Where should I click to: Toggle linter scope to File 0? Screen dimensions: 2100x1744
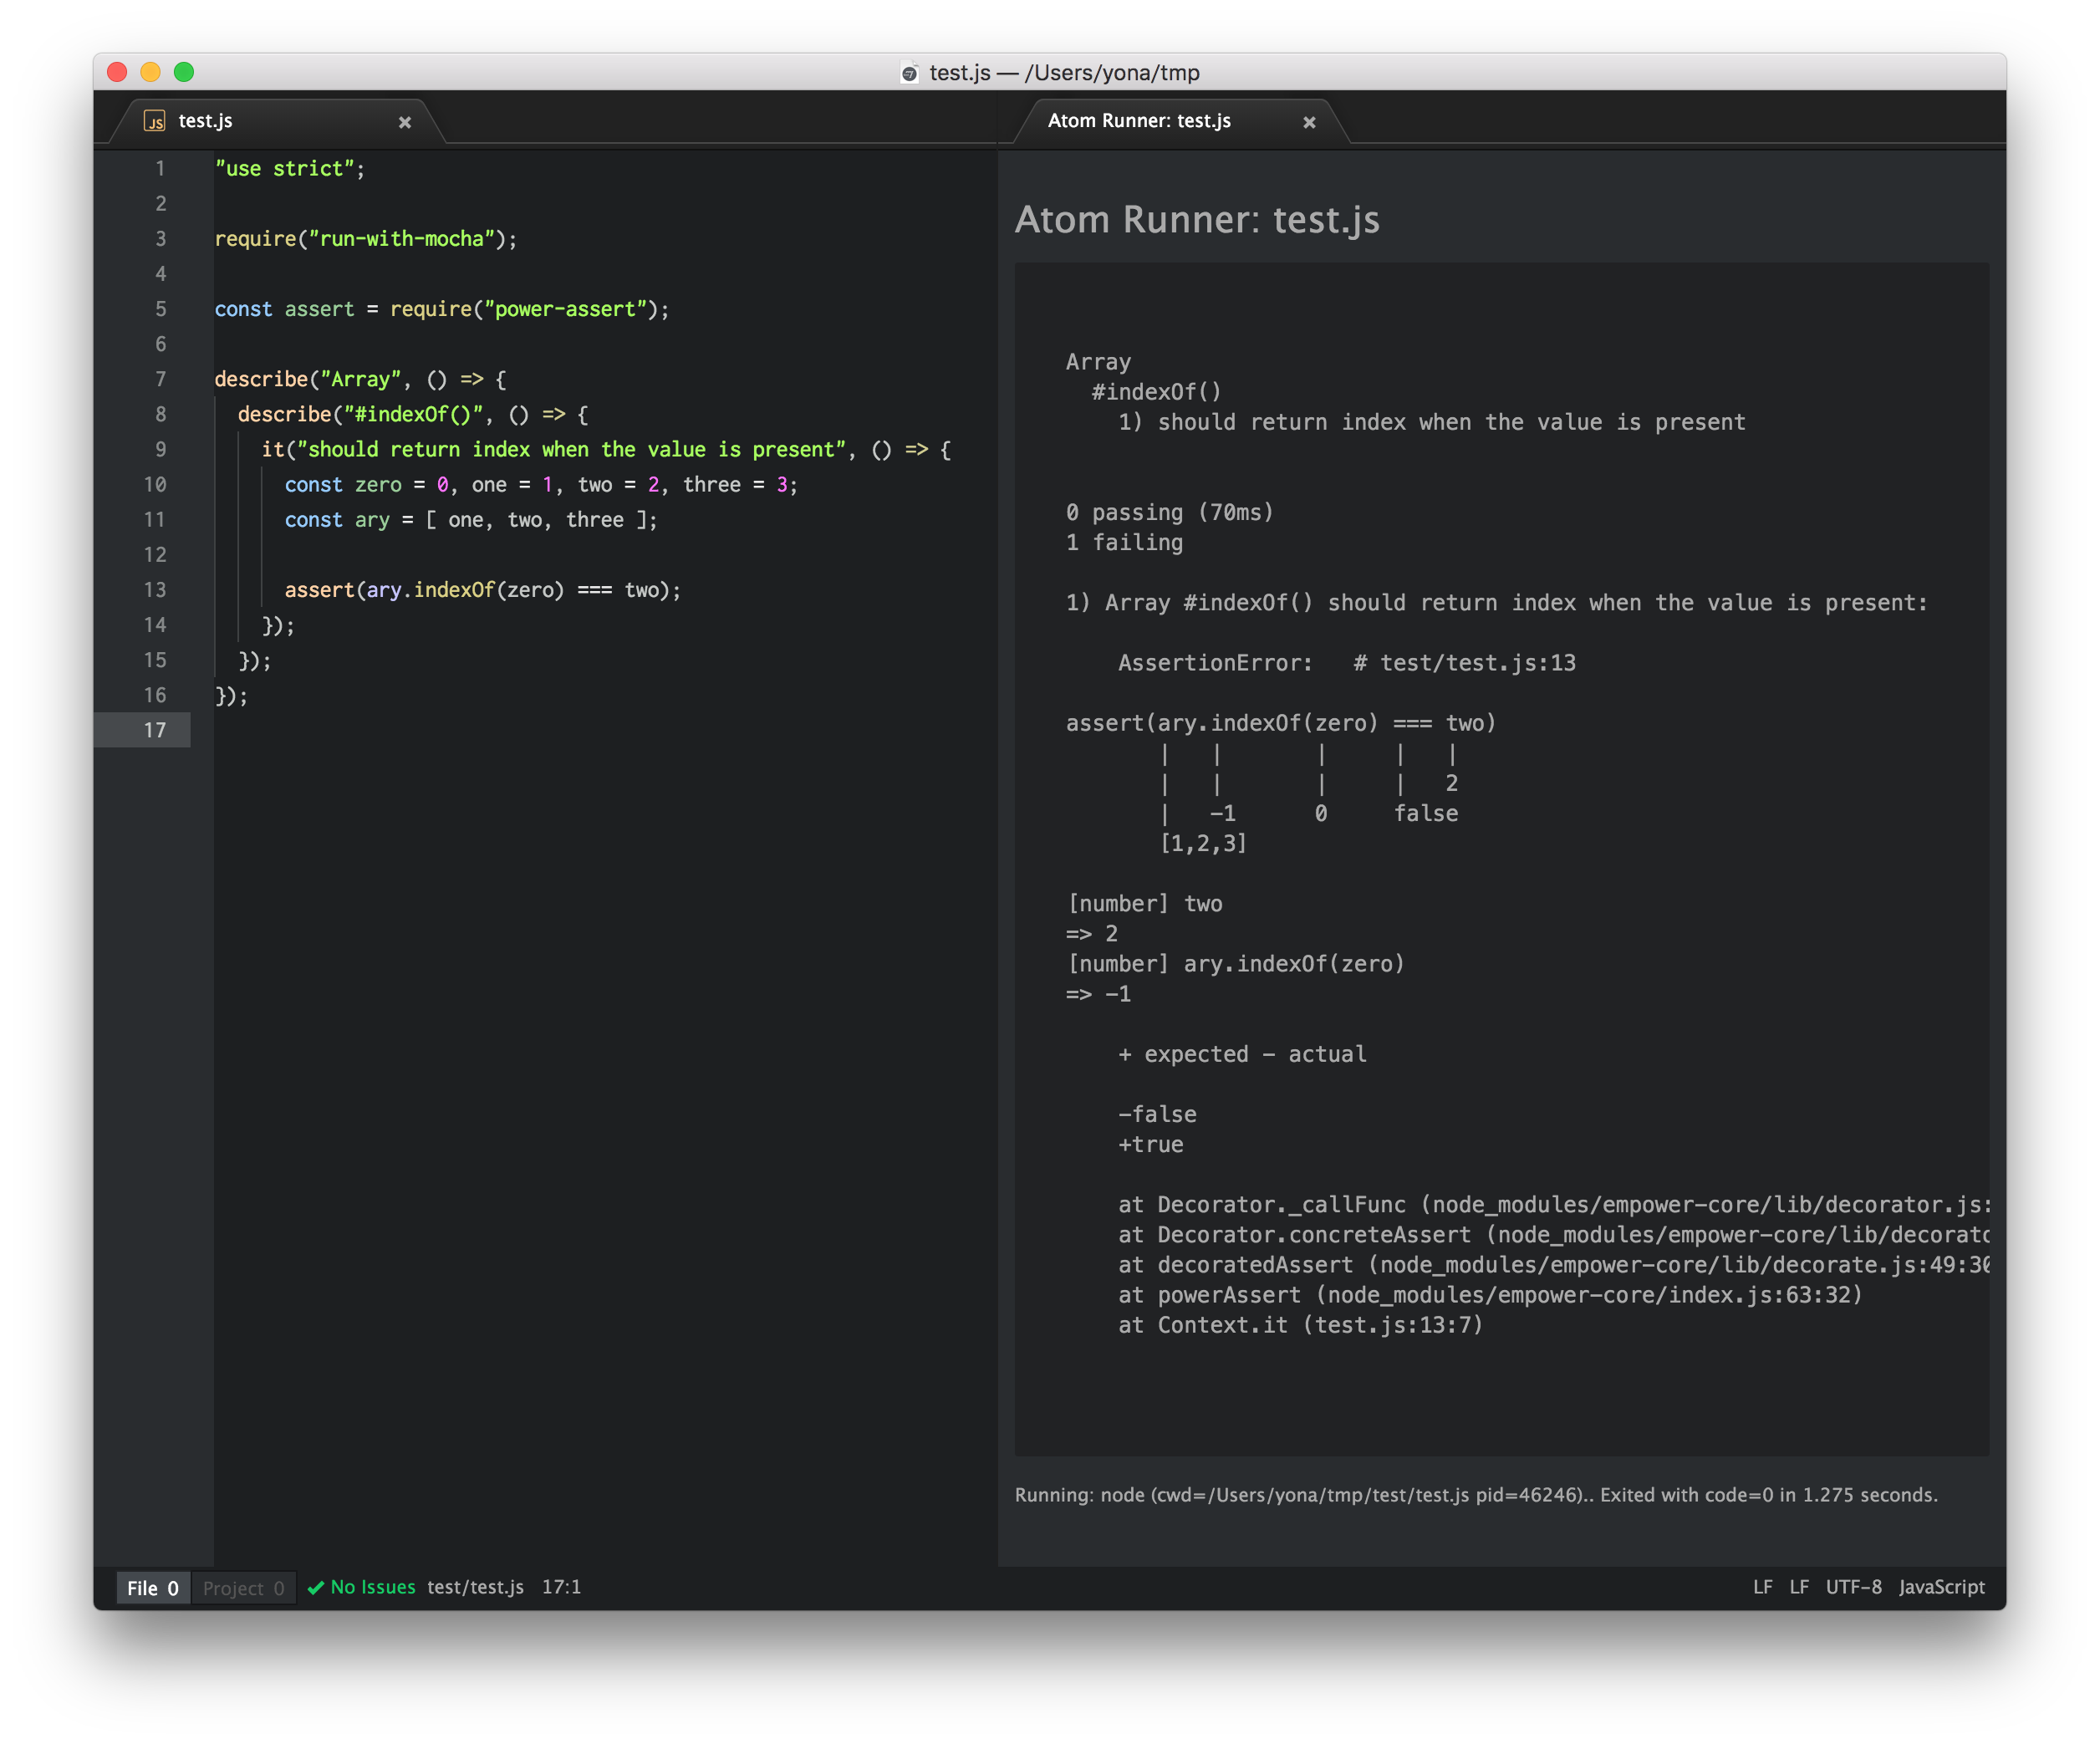[x=153, y=1588]
